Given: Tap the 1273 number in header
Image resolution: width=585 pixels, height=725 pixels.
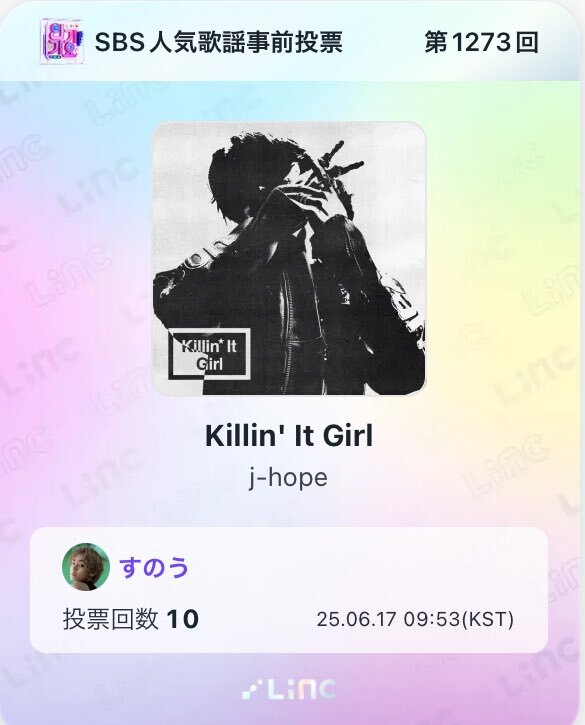Looking at the screenshot, I should click(481, 42).
